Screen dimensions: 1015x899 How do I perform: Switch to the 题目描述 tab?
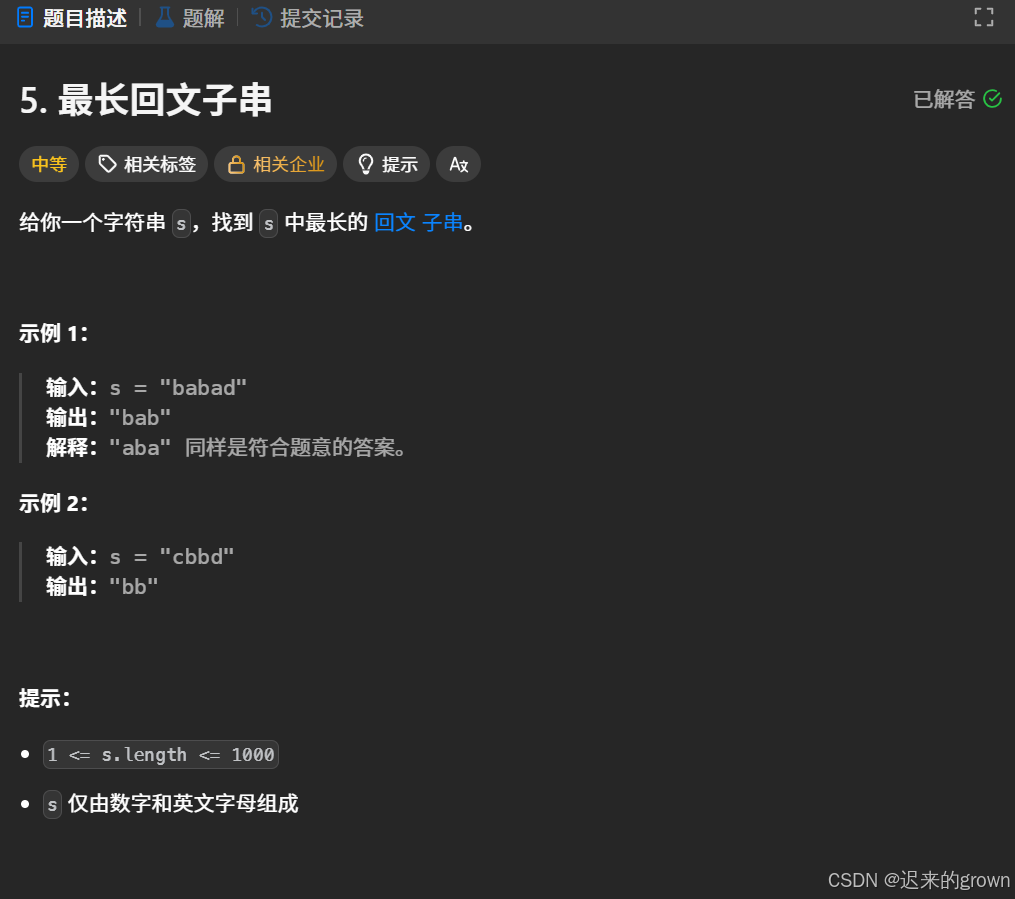click(x=71, y=18)
